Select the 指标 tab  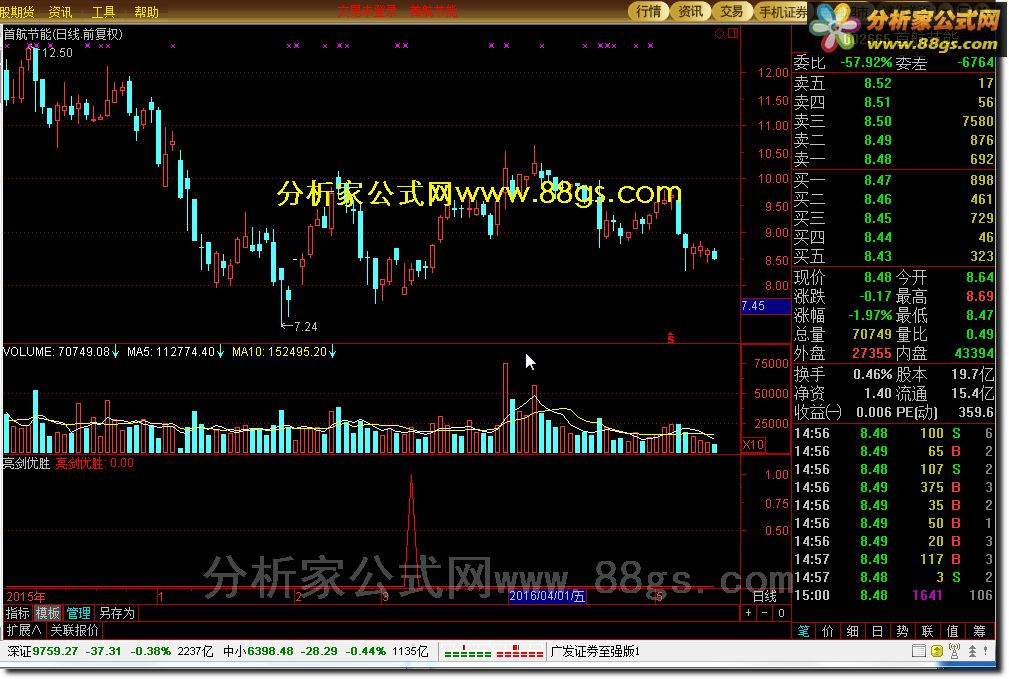pos(17,613)
